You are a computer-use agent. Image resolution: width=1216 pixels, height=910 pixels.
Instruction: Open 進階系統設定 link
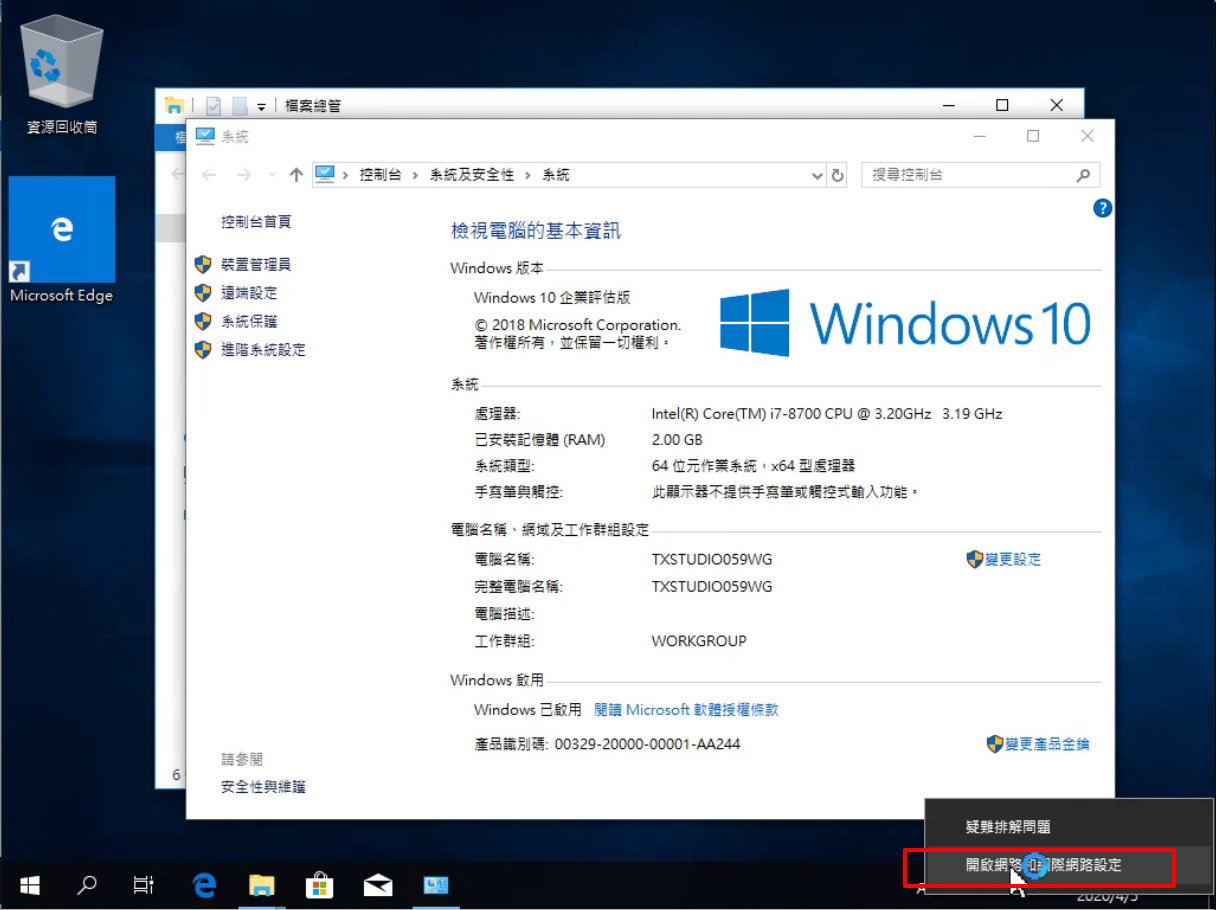coord(263,350)
